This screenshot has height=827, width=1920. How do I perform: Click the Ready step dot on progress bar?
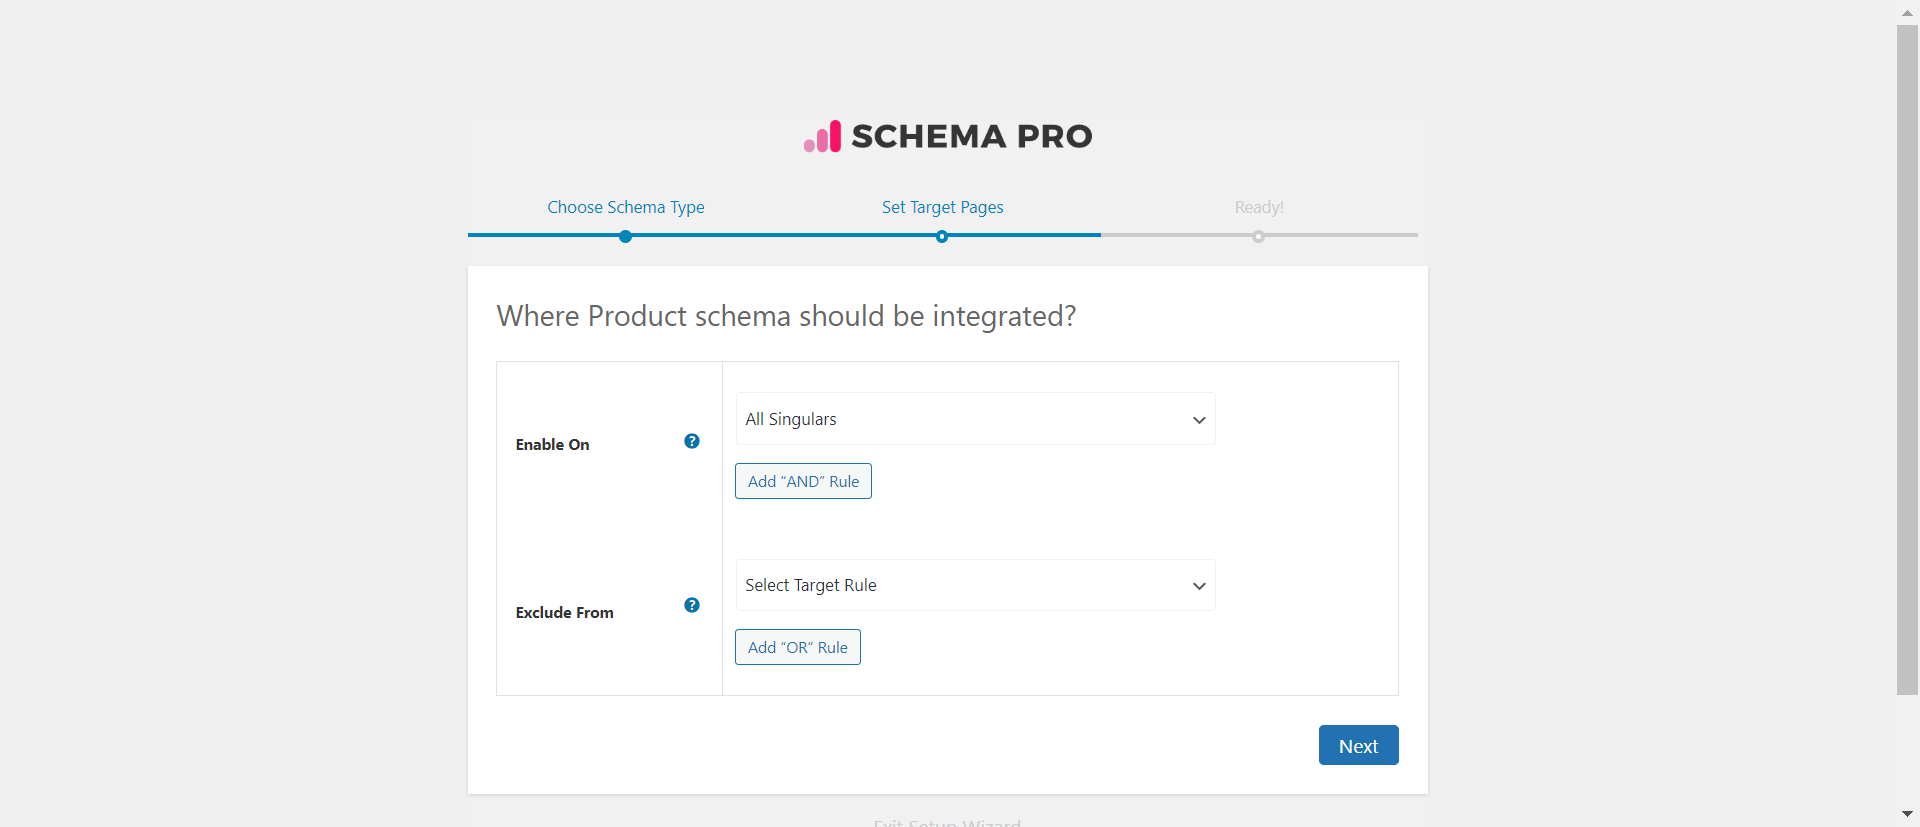(x=1258, y=237)
